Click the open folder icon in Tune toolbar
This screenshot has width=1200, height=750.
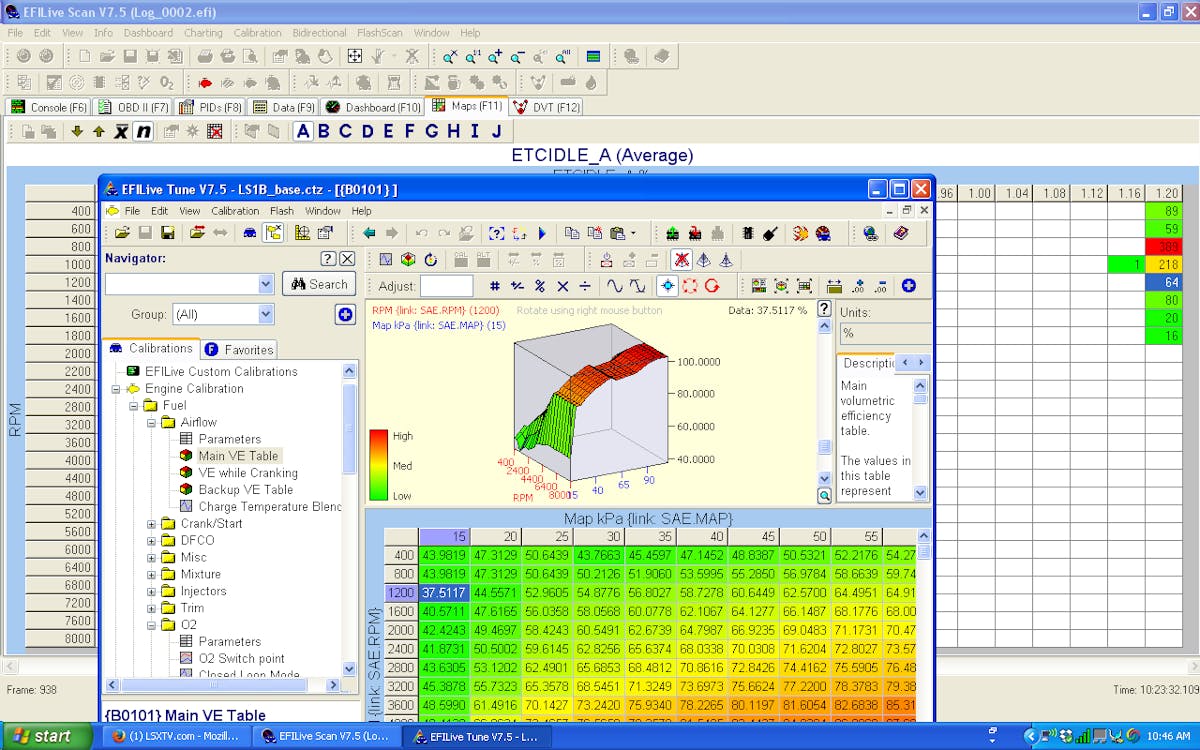point(122,233)
